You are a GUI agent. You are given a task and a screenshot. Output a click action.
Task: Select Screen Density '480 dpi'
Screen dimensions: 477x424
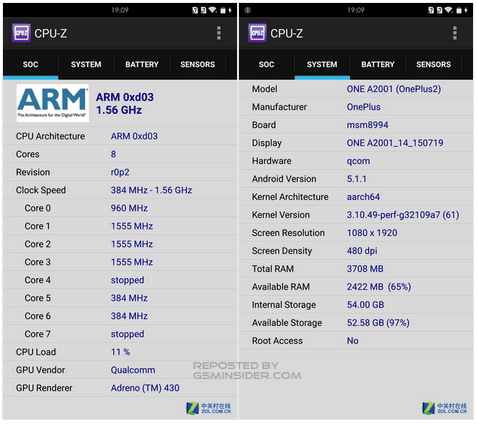(x=362, y=251)
